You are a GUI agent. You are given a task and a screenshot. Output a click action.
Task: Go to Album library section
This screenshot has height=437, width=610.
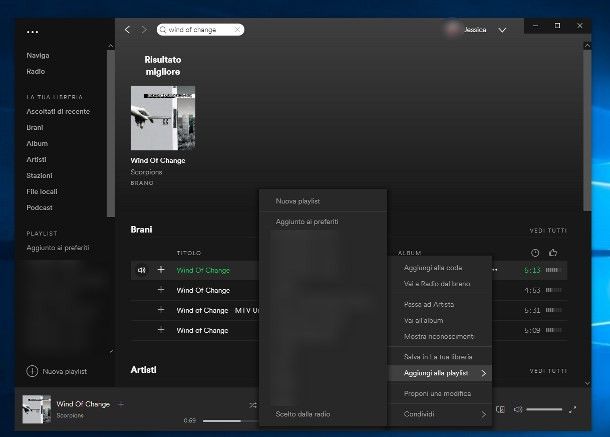(37, 143)
